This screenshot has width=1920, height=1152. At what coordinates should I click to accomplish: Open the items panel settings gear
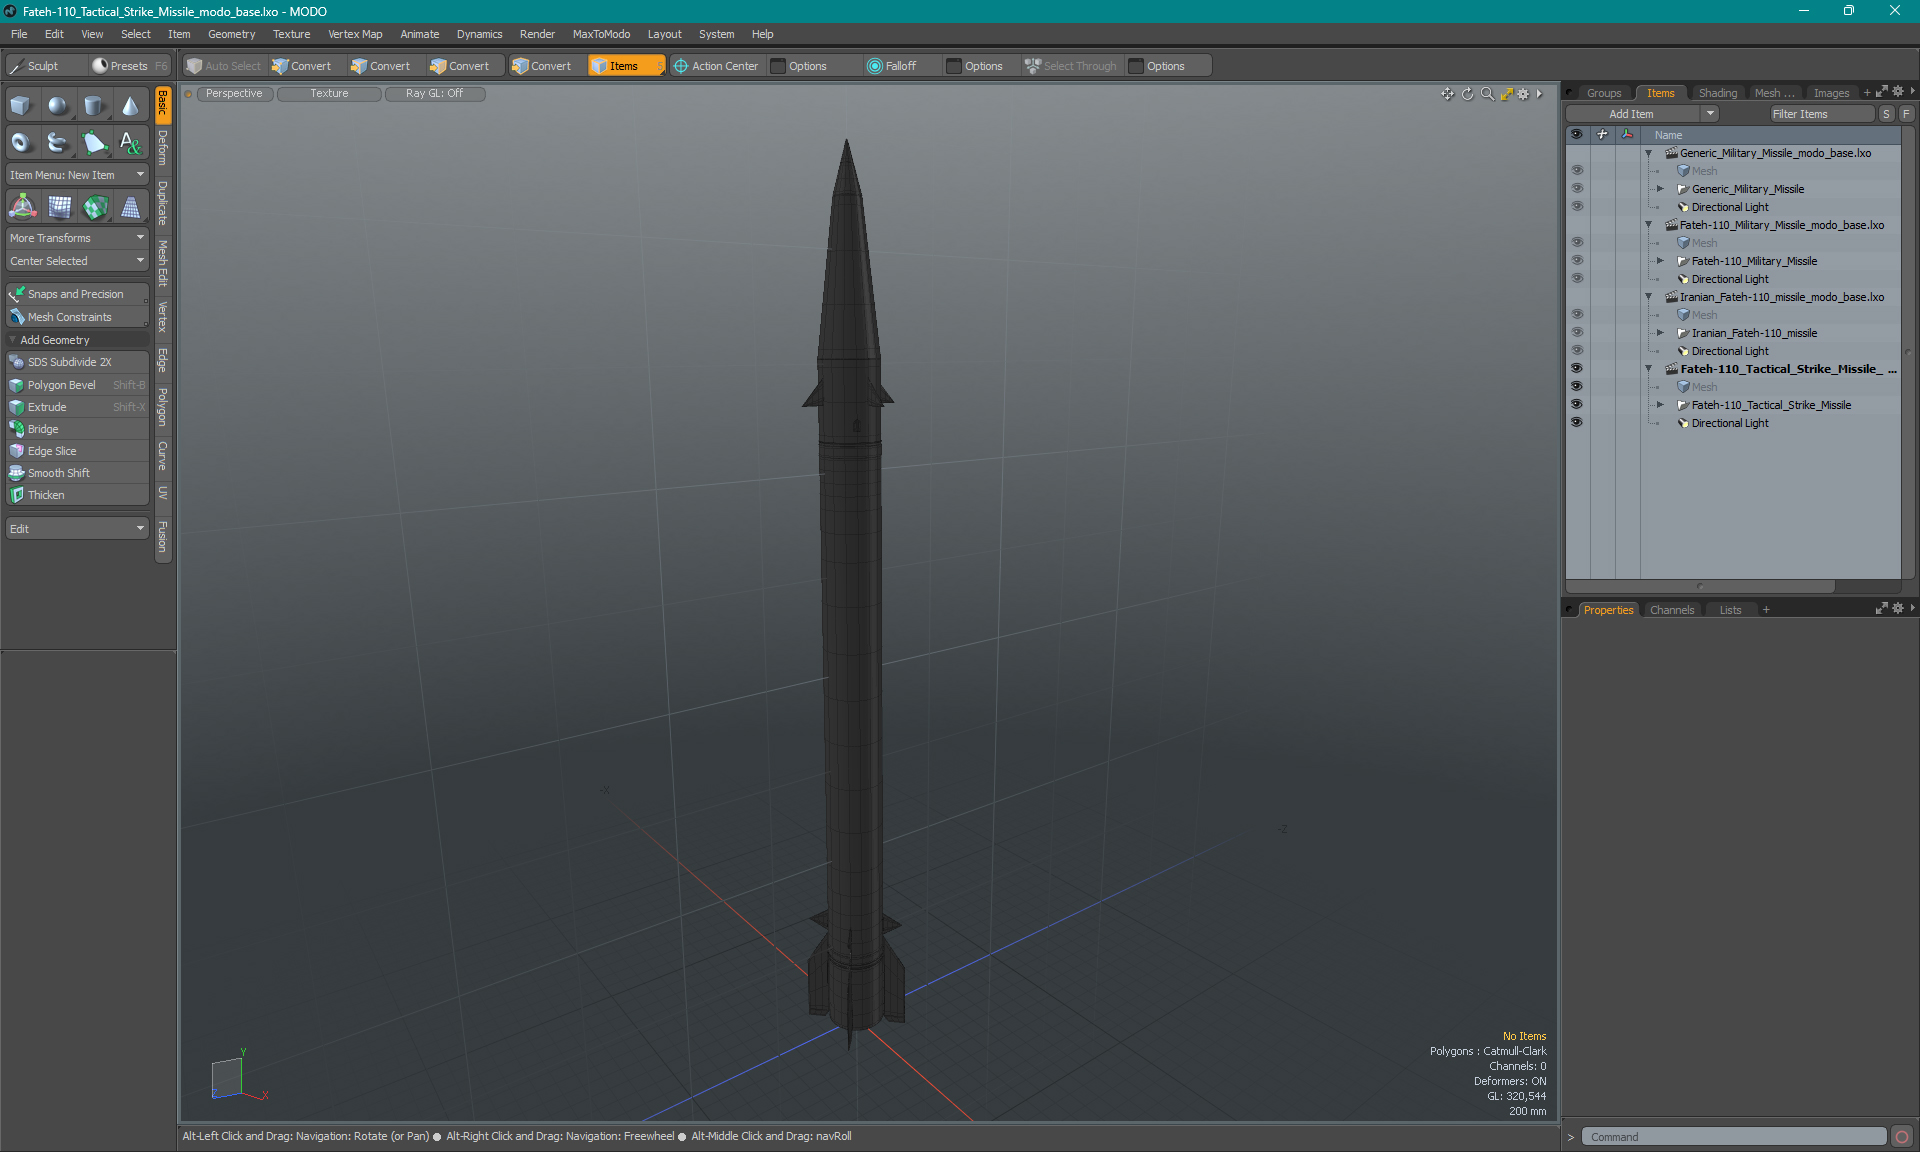(1897, 92)
